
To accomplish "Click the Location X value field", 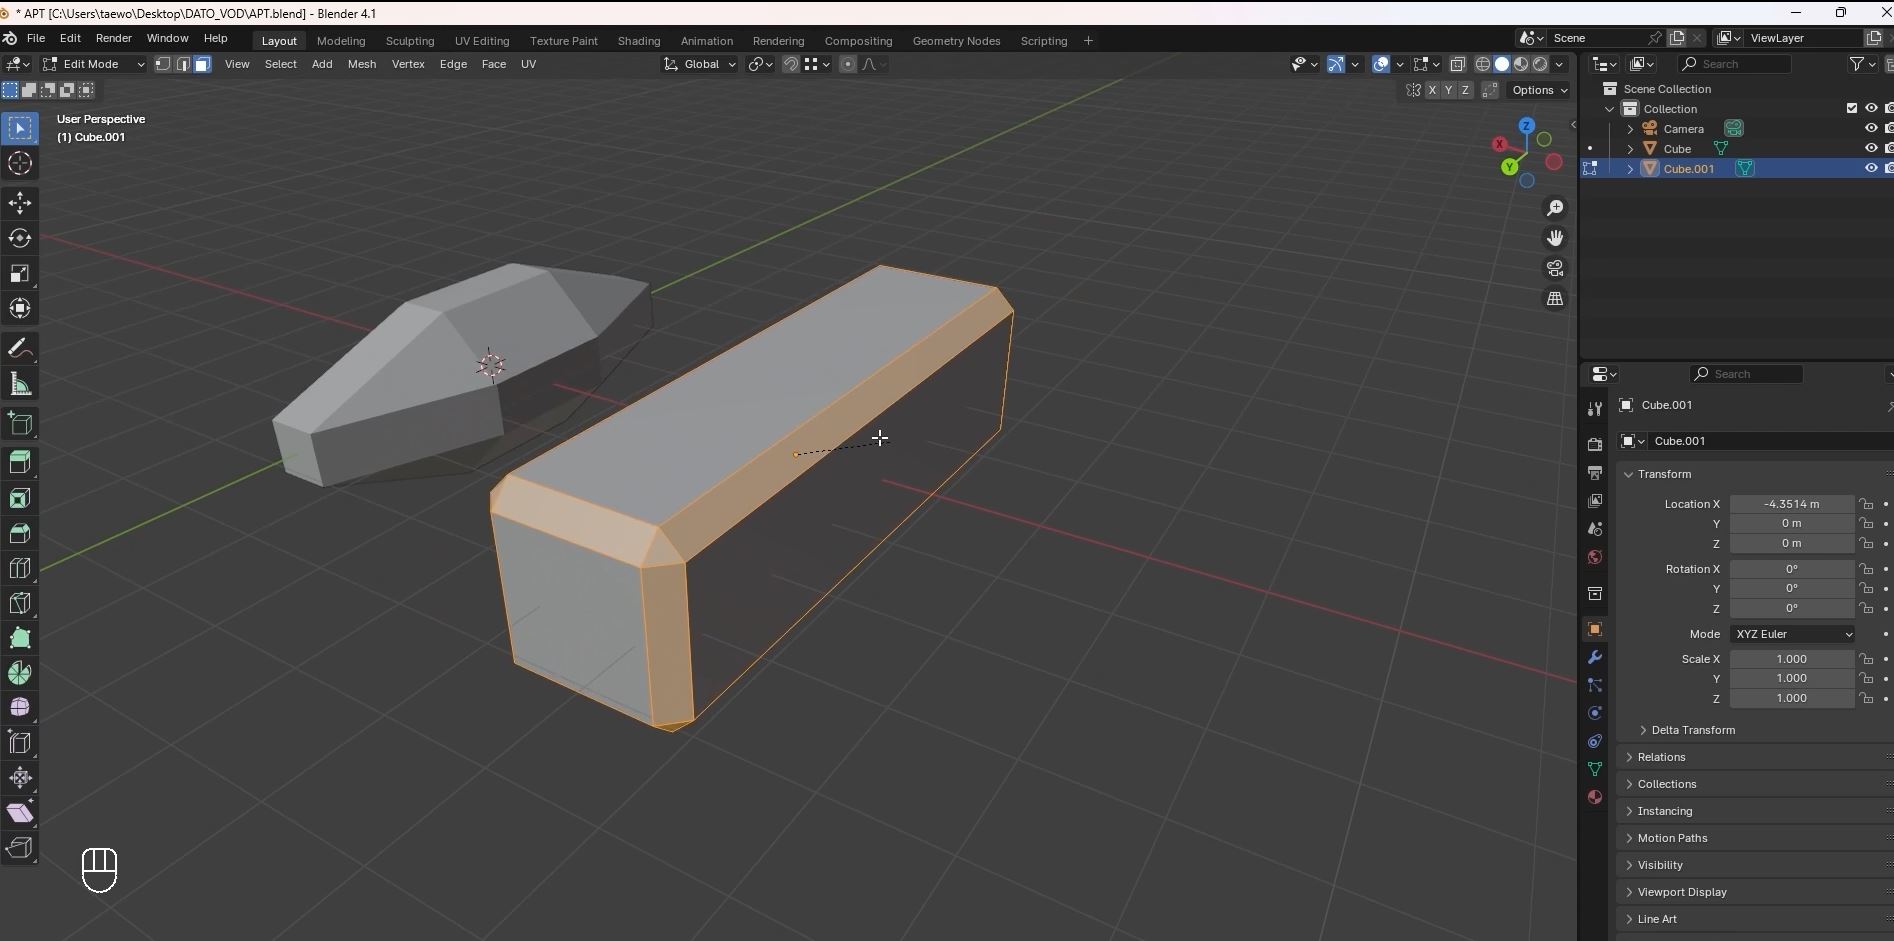I will click(1791, 504).
